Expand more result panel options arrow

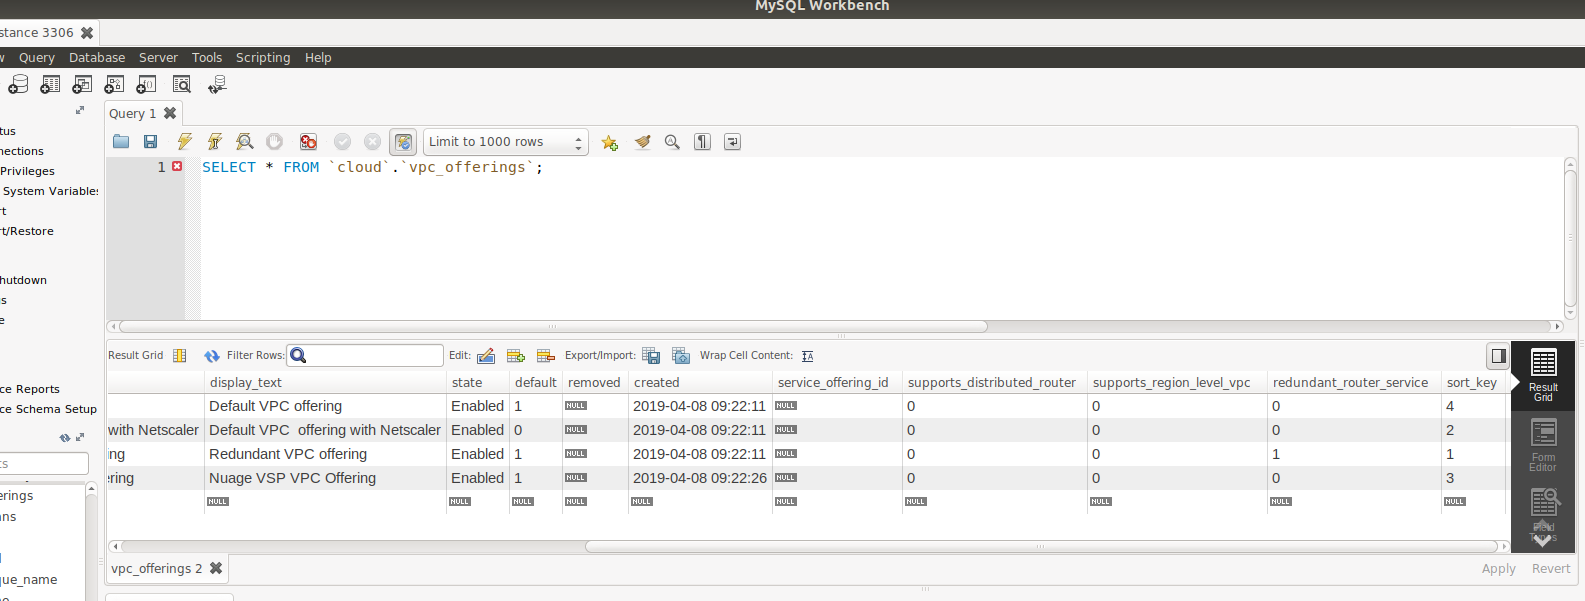pyautogui.click(x=1543, y=539)
